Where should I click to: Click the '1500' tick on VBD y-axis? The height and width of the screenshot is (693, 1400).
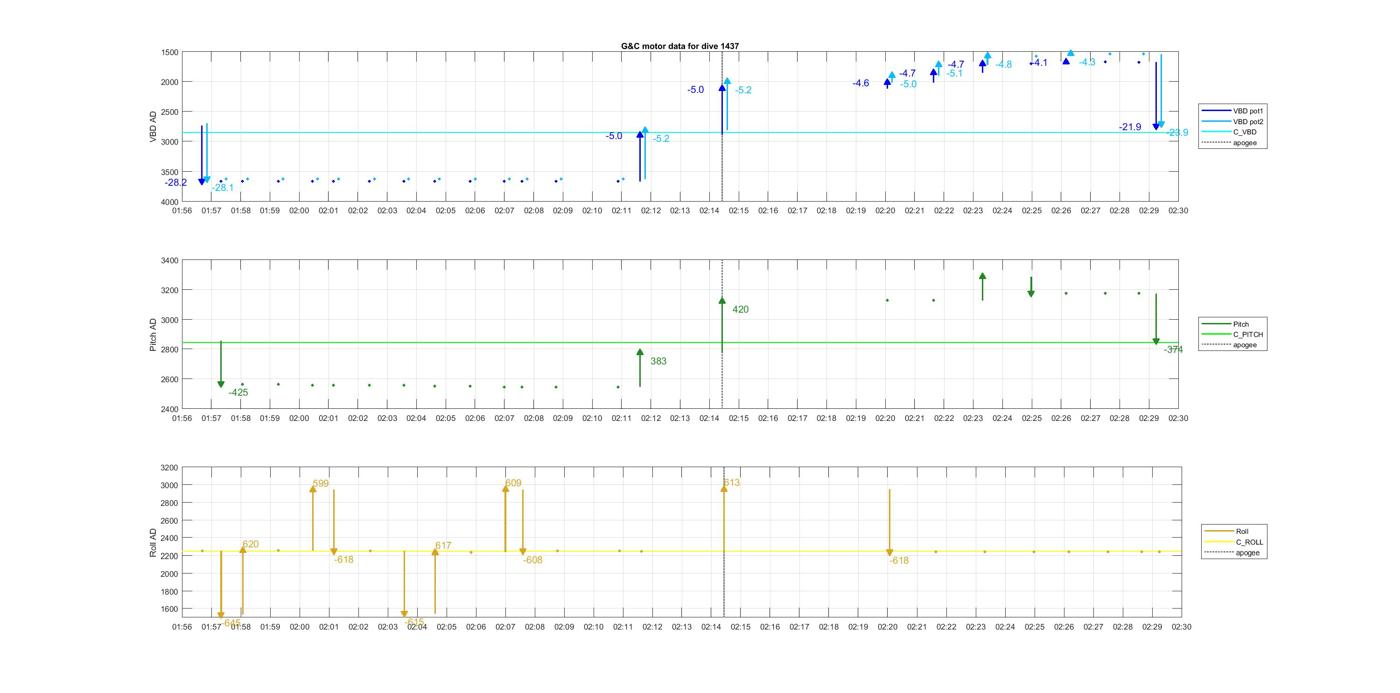168,52
